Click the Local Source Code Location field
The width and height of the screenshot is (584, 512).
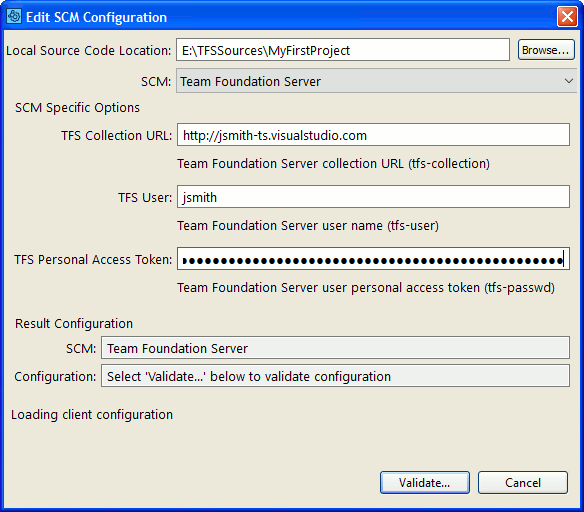(343, 50)
